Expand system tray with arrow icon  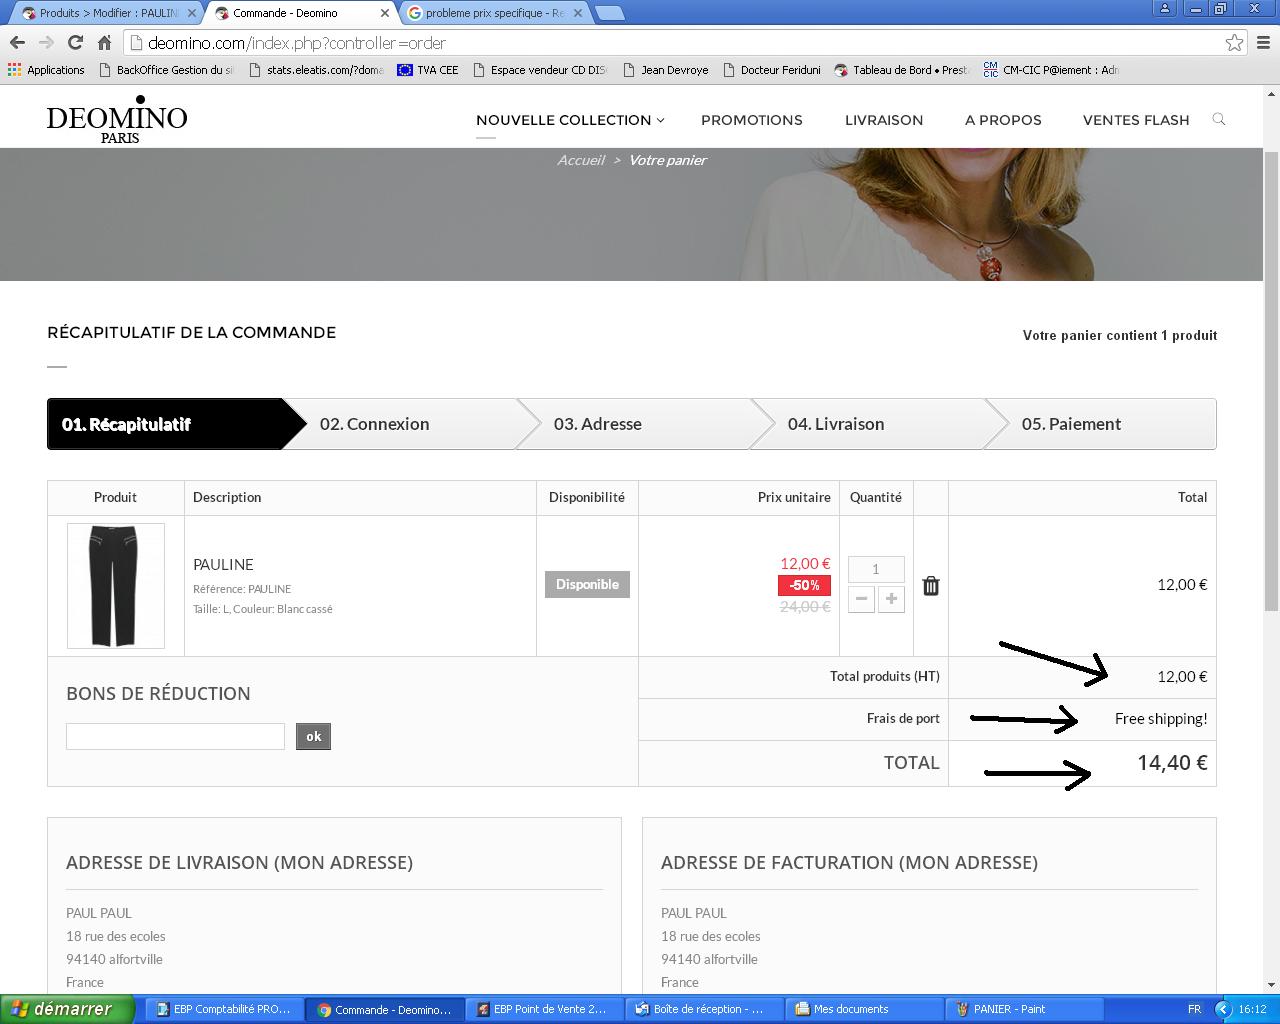[1222, 1009]
